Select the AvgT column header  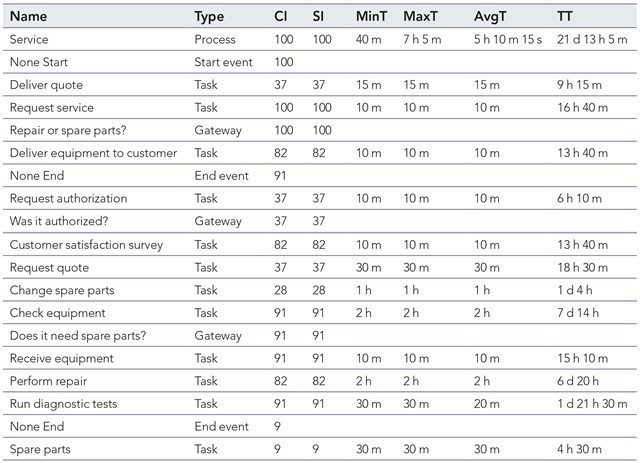pos(491,17)
